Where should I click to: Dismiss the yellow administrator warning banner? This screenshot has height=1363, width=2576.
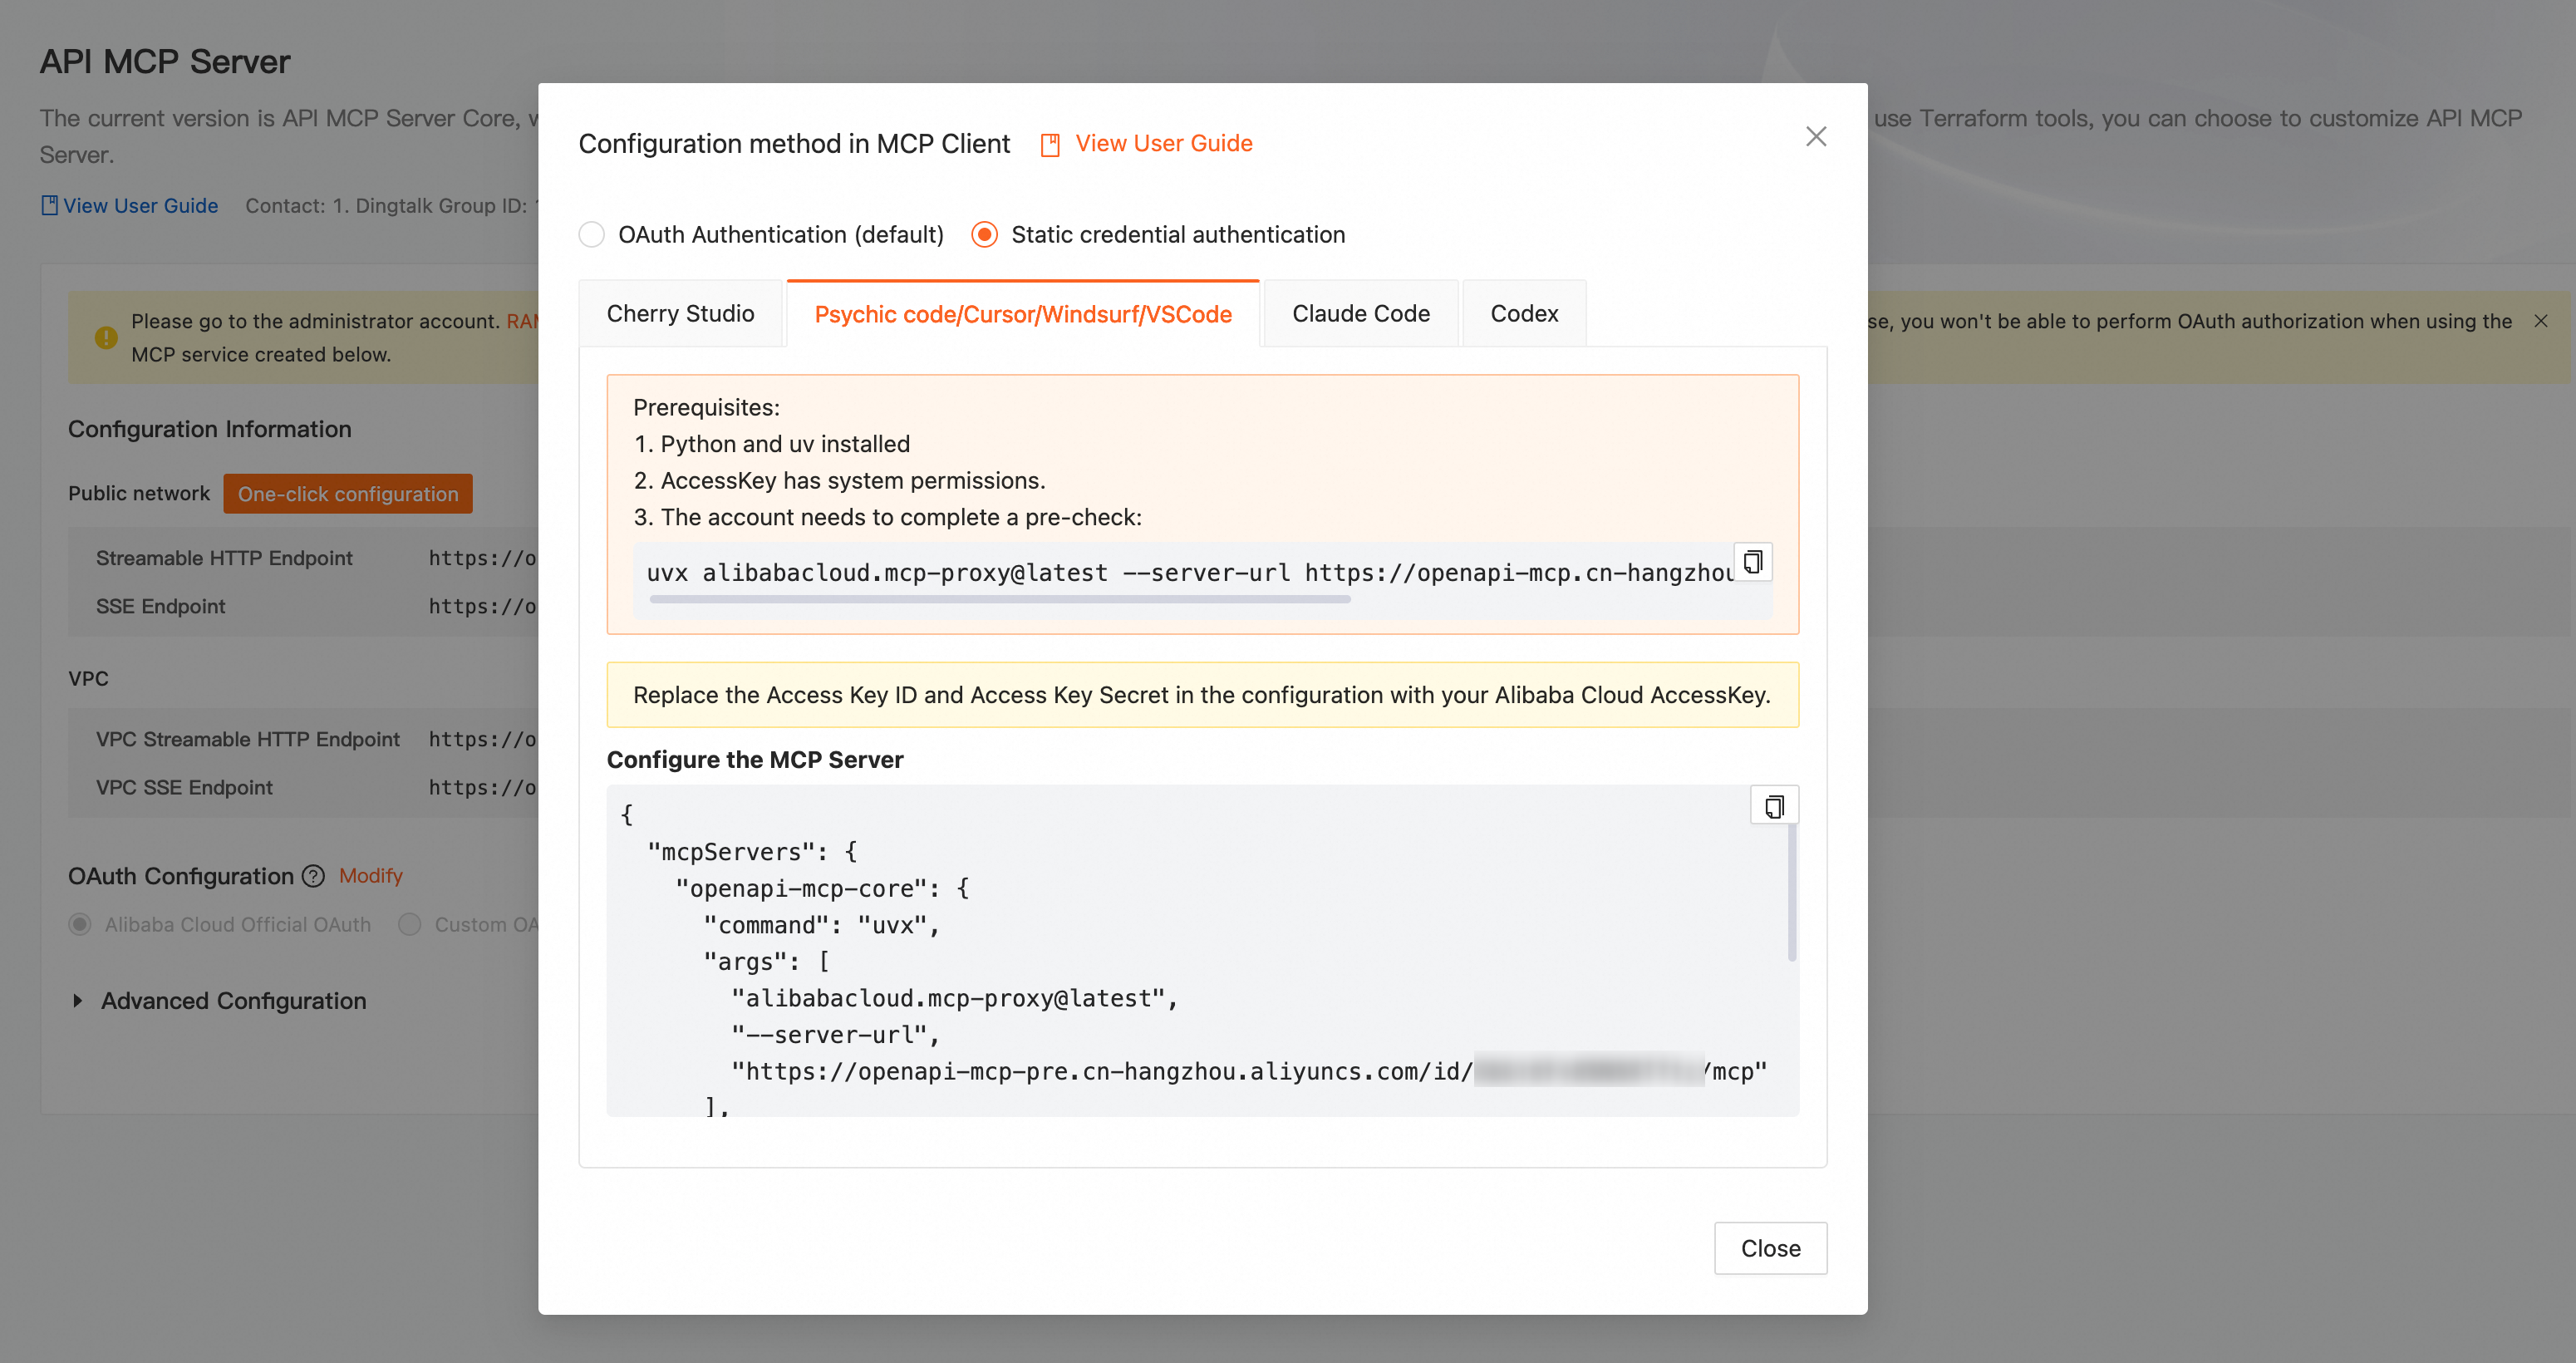[2541, 321]
